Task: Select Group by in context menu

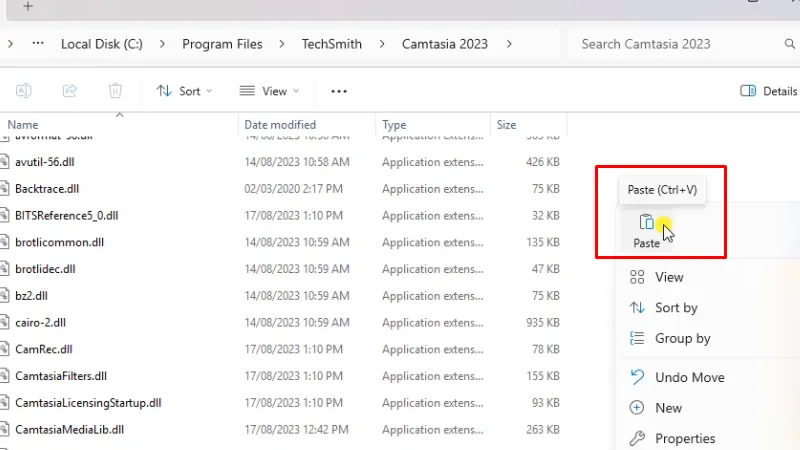Action: 682,338
